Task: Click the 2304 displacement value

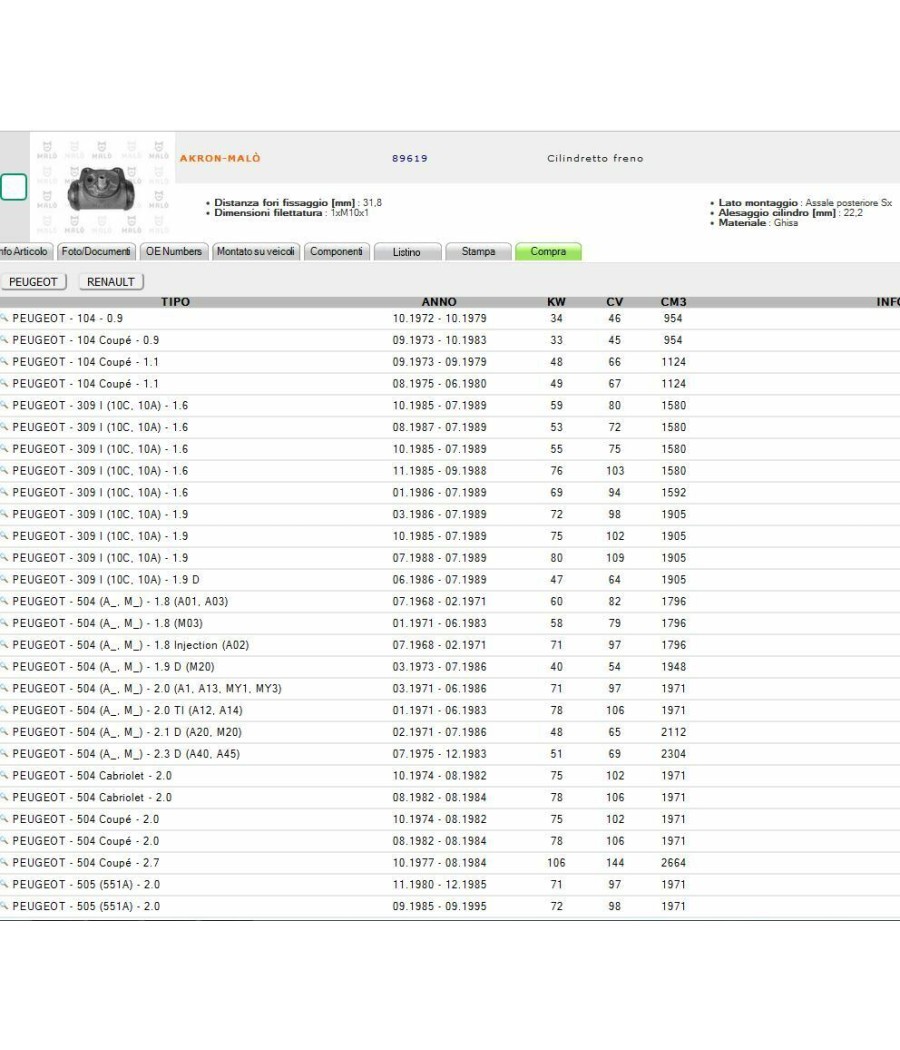Action: coord(674,754)
